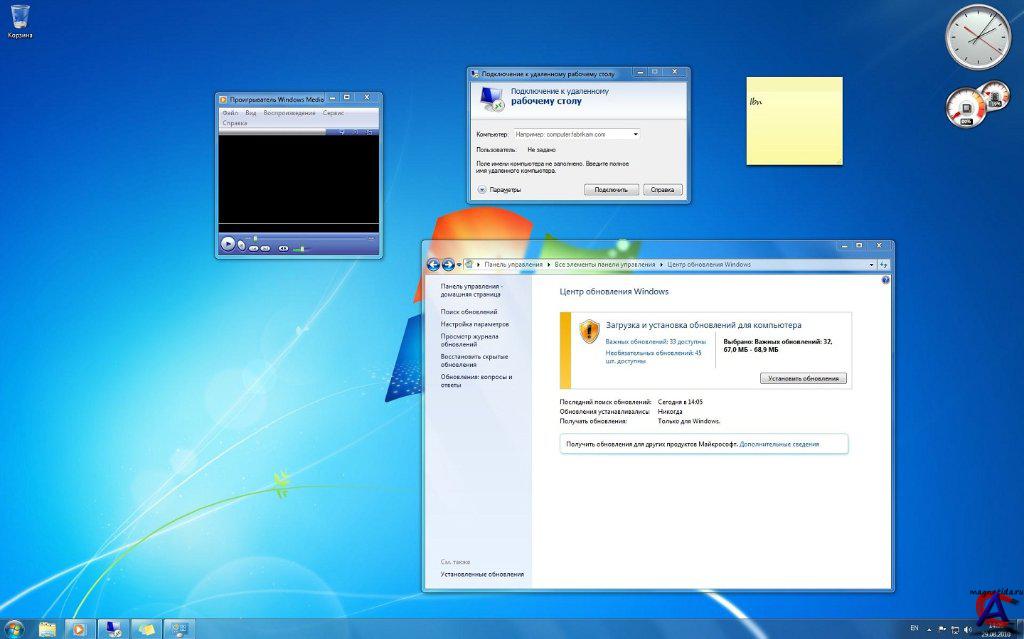Screen dimensions: 1024x639
Task: Click the Remote Desktop taskbar icon
Action: click(x=112, y=629)
